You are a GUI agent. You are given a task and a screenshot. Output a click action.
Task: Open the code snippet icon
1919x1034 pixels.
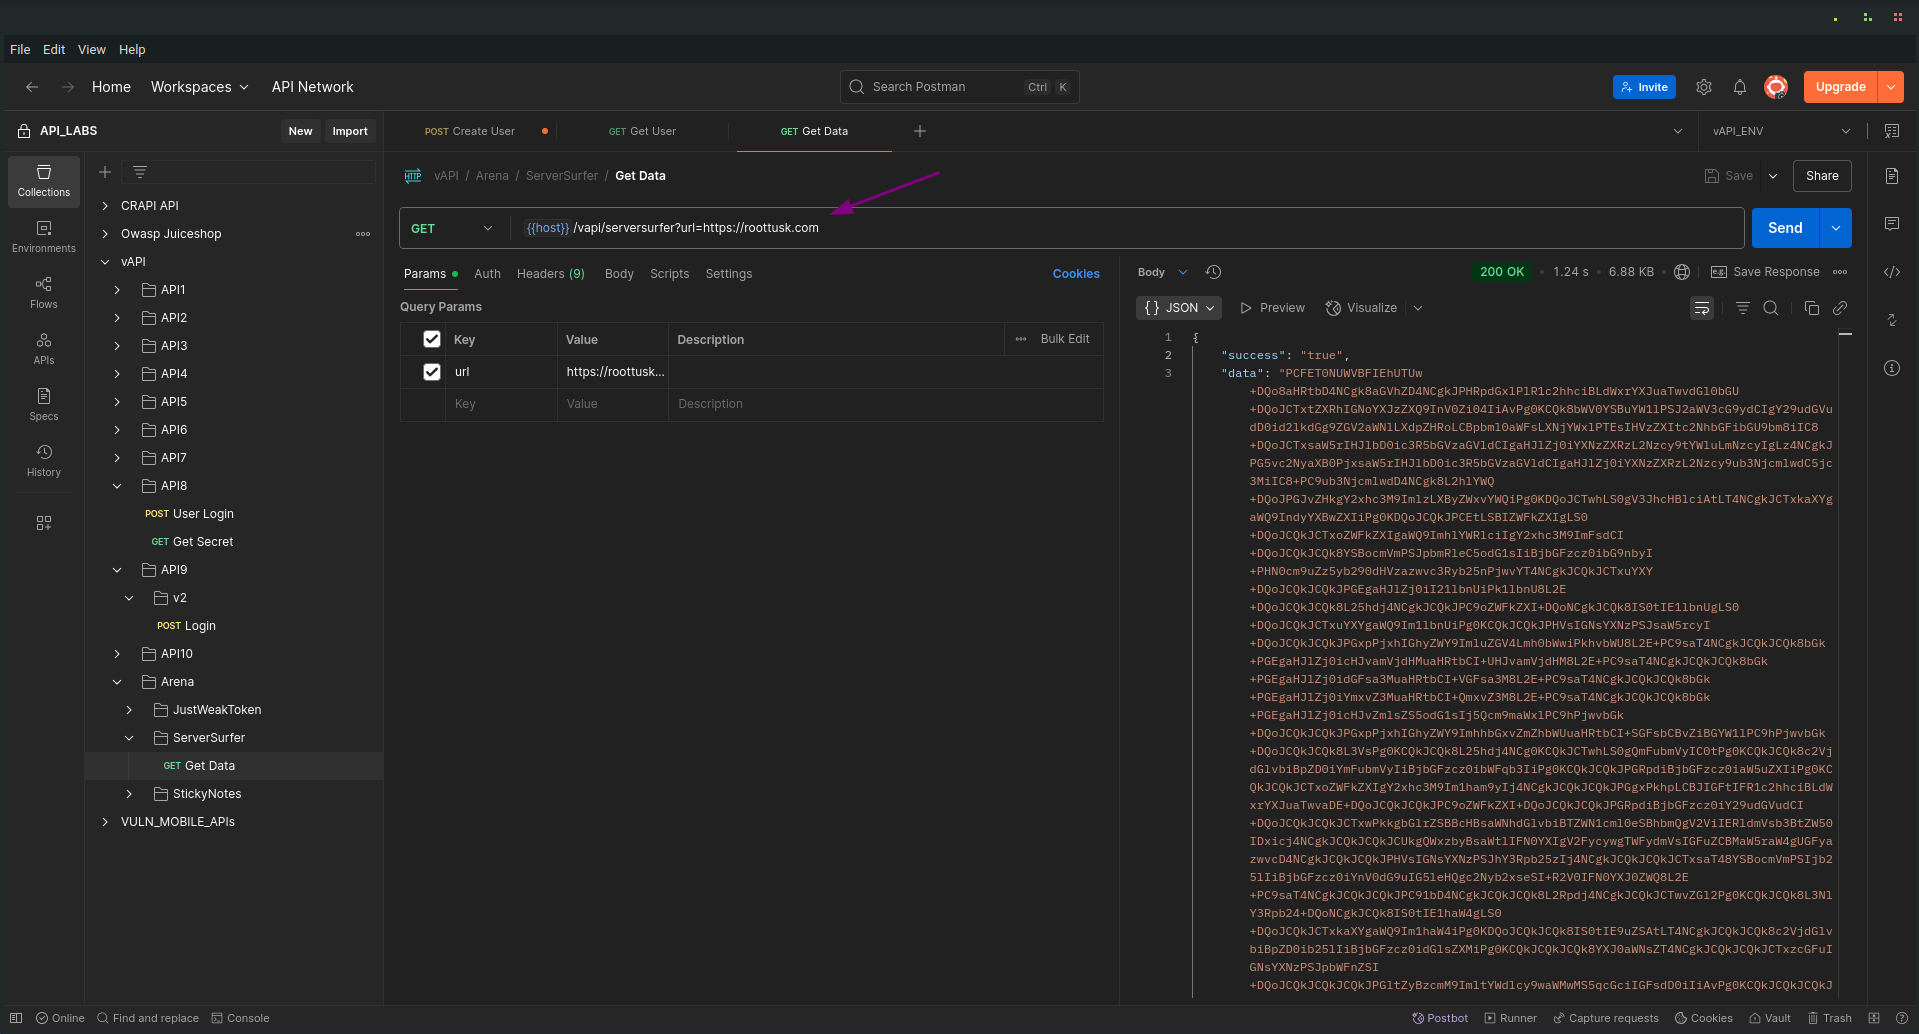[1892, 272]
